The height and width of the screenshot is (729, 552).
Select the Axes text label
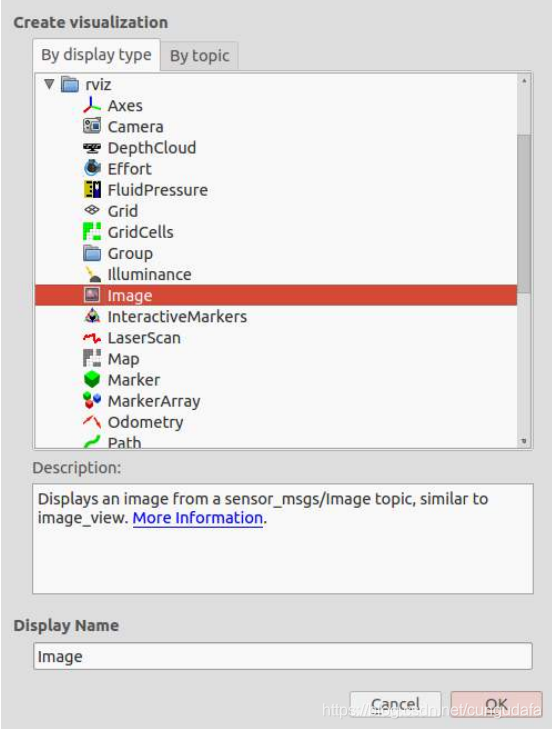tap(125, 106)
